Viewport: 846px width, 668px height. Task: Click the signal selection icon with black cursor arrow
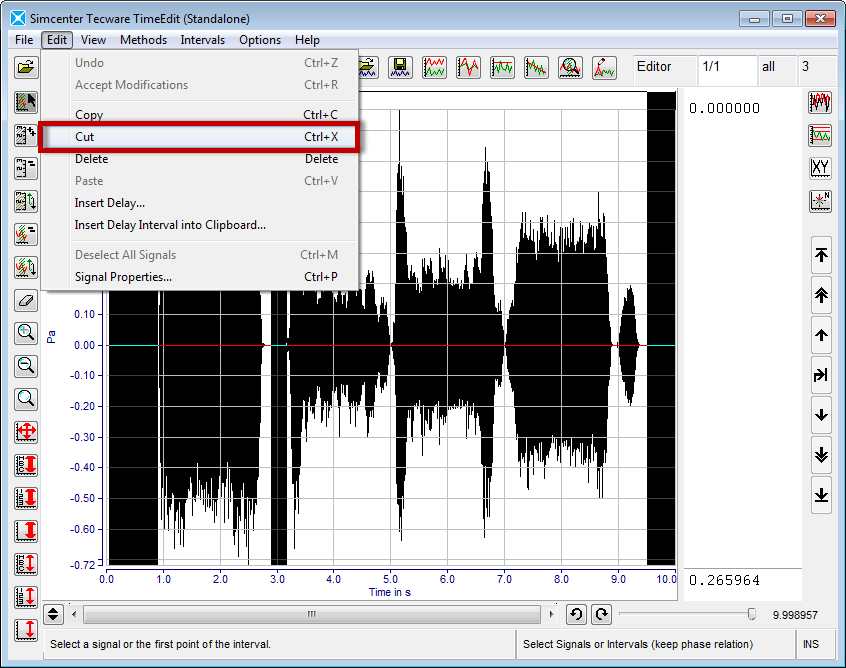tap(26, 102)
